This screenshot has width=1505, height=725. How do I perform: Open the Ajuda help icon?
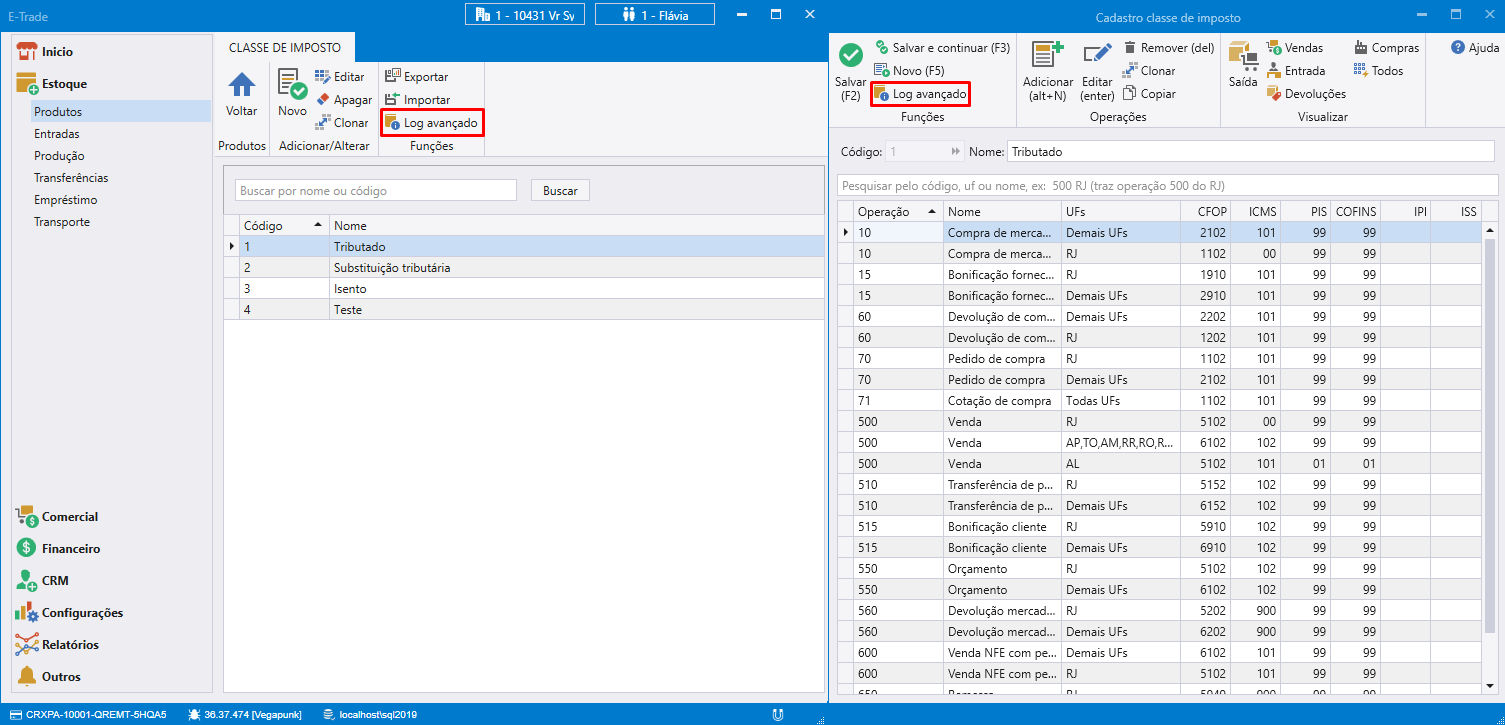coord(1458,48)
